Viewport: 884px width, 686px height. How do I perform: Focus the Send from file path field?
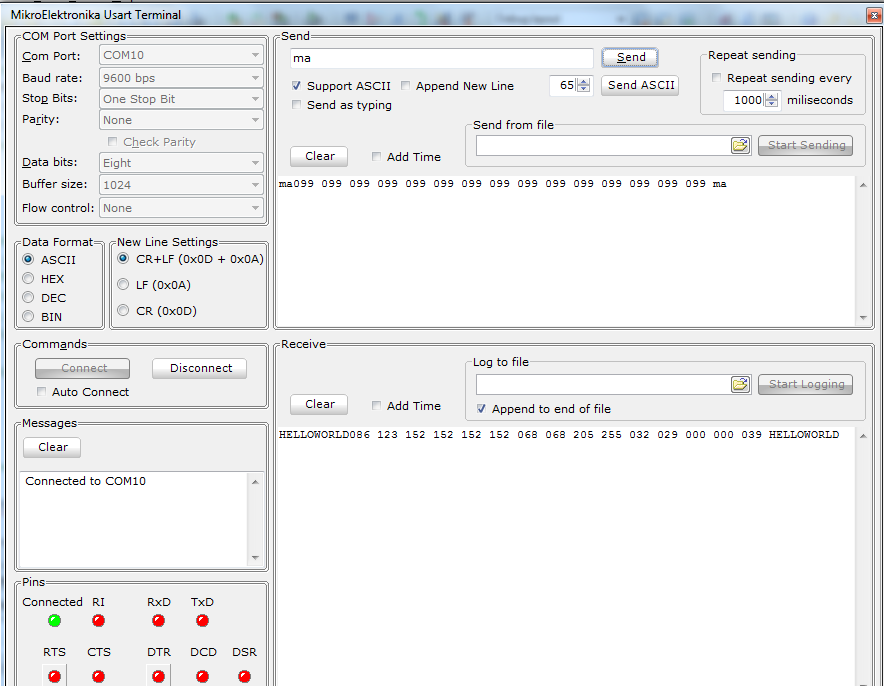(603, 145)
